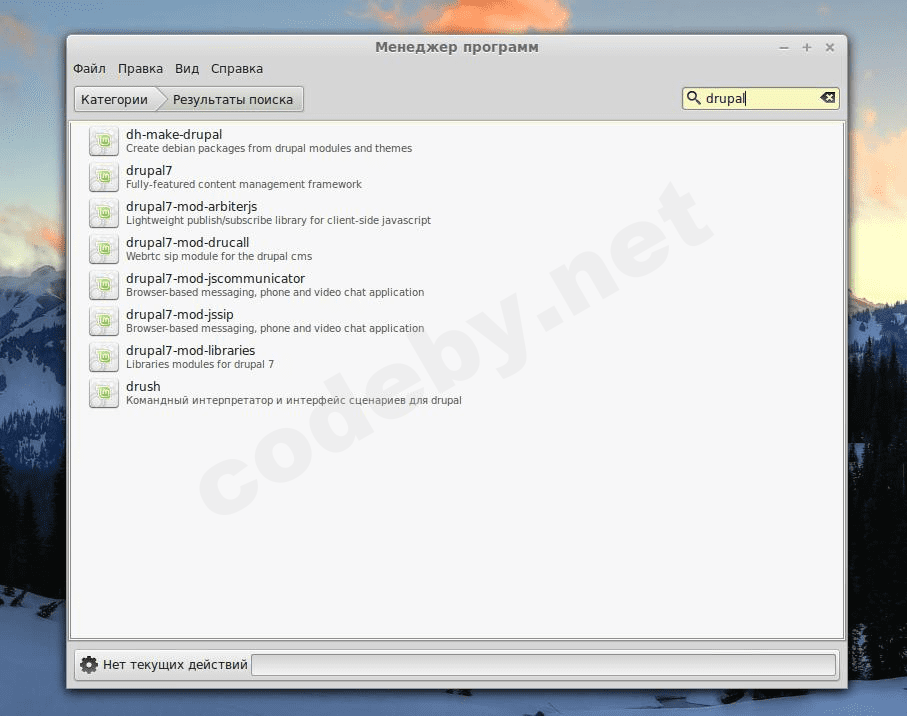Screen dimensions: 907x716
Task: Select drupal7-mod-arbiterjs title text
Action: 191,206
